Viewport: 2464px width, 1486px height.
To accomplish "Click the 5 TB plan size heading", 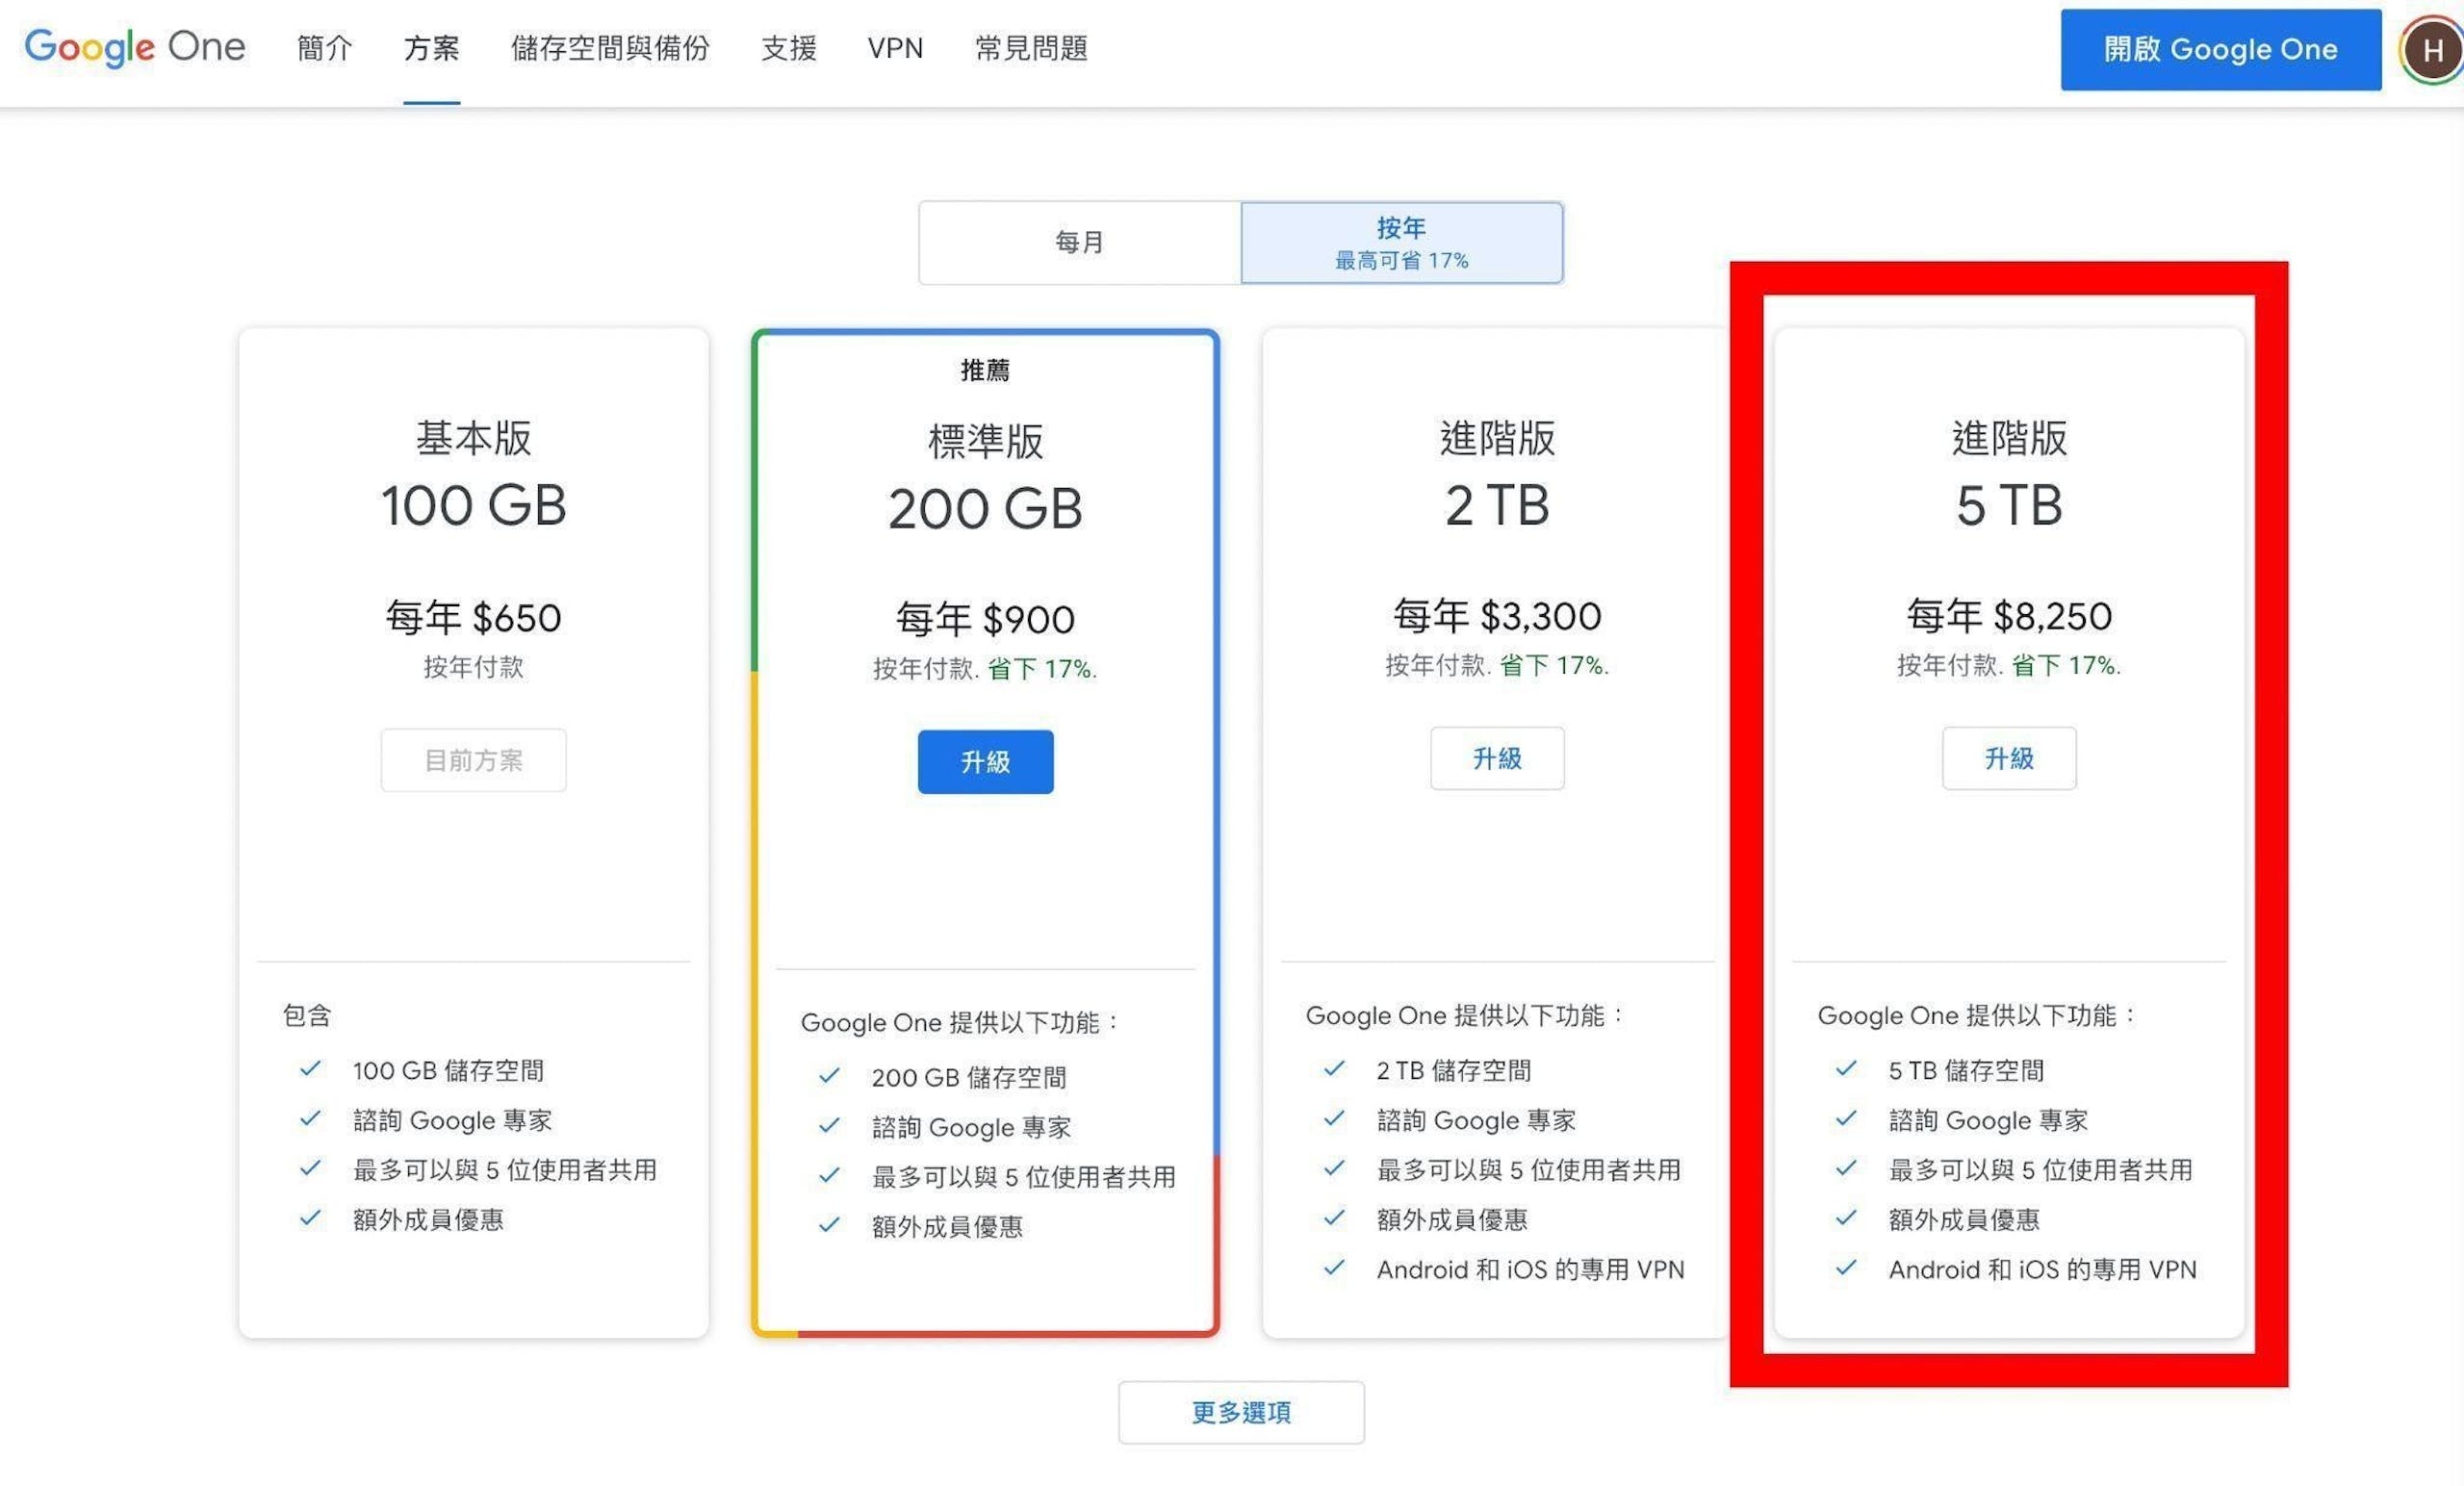I will click(2010, 505).
